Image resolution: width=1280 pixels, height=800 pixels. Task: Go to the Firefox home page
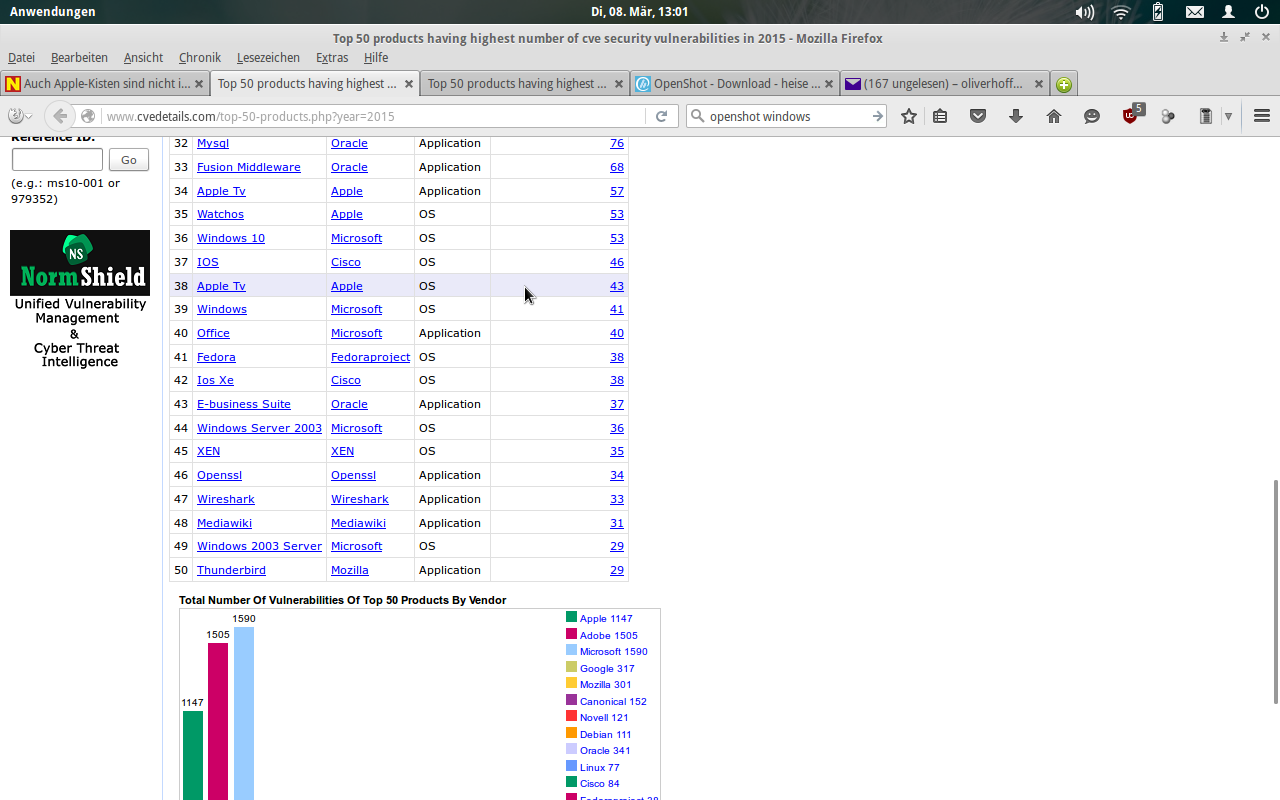(x=1054, y=116)
